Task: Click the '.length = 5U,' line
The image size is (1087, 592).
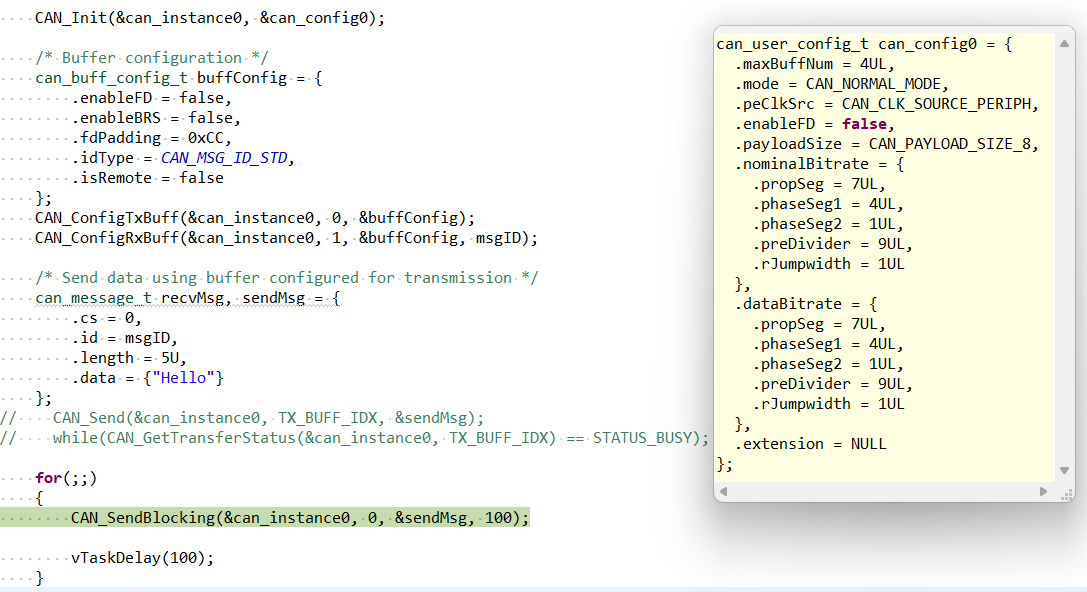Action: [x=129, y=358]
